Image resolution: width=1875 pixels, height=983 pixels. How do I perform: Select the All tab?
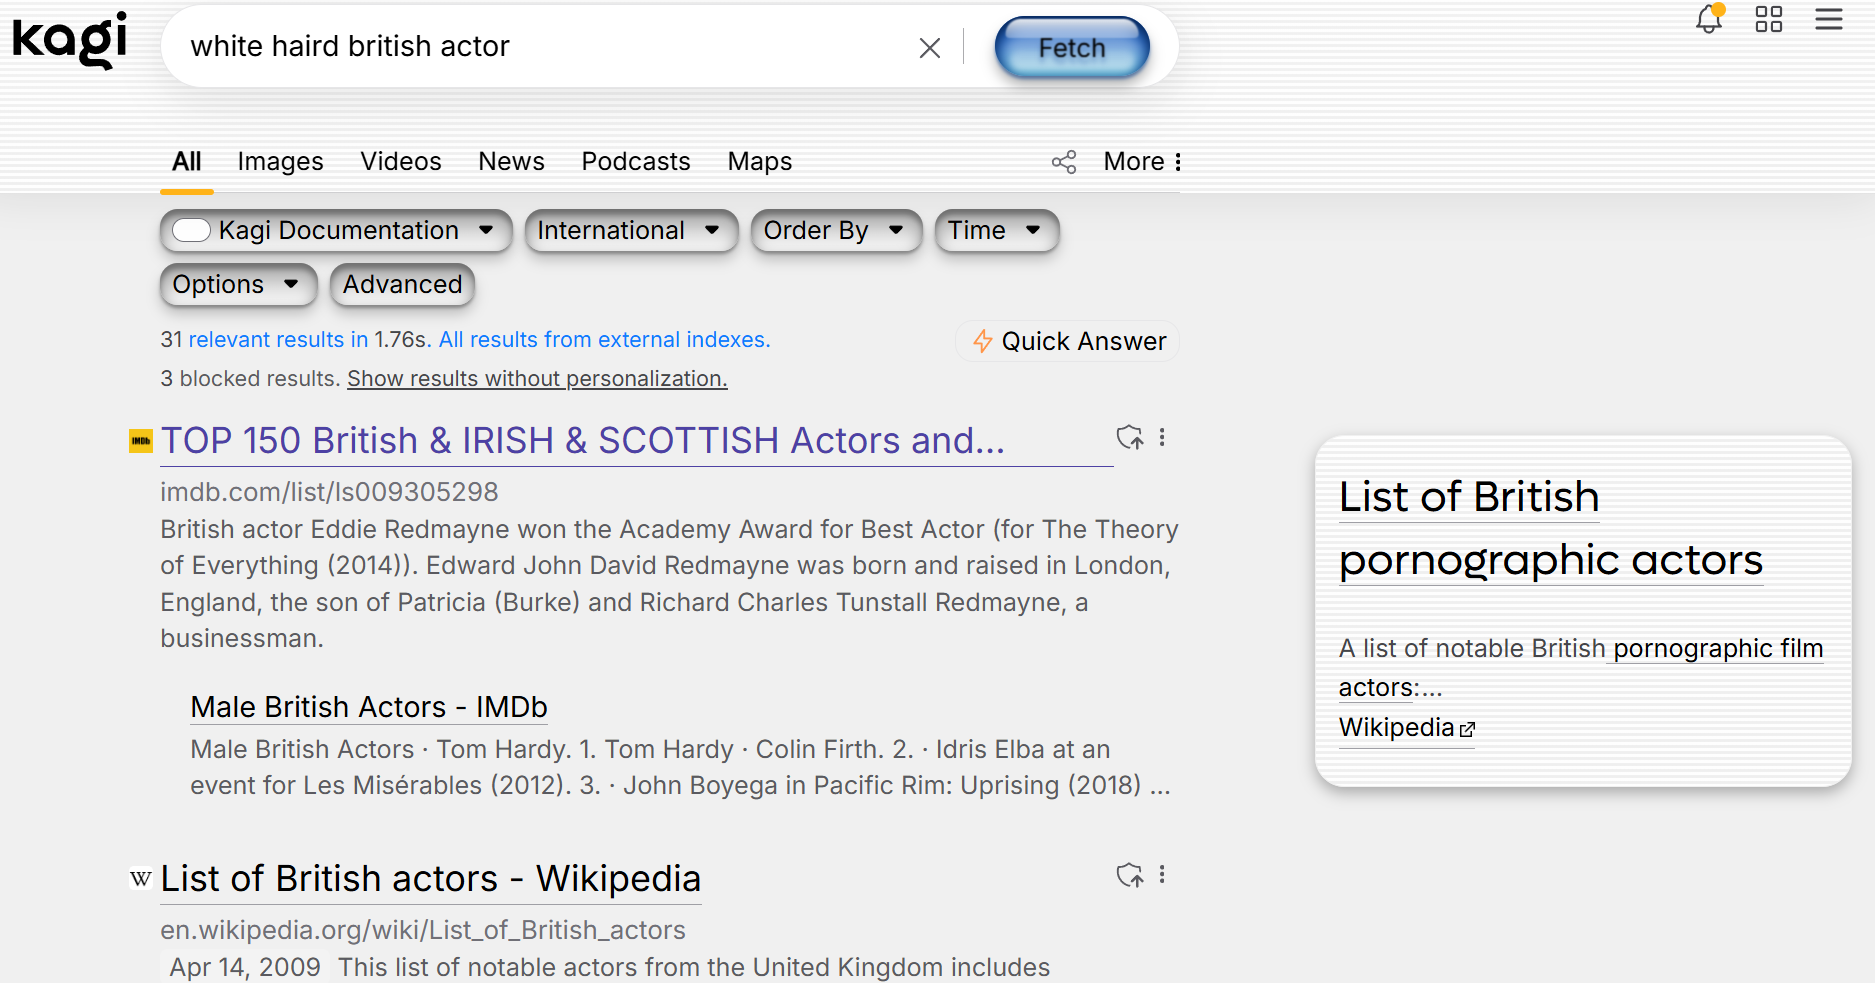pyautogui.click(x=187, y=162)
